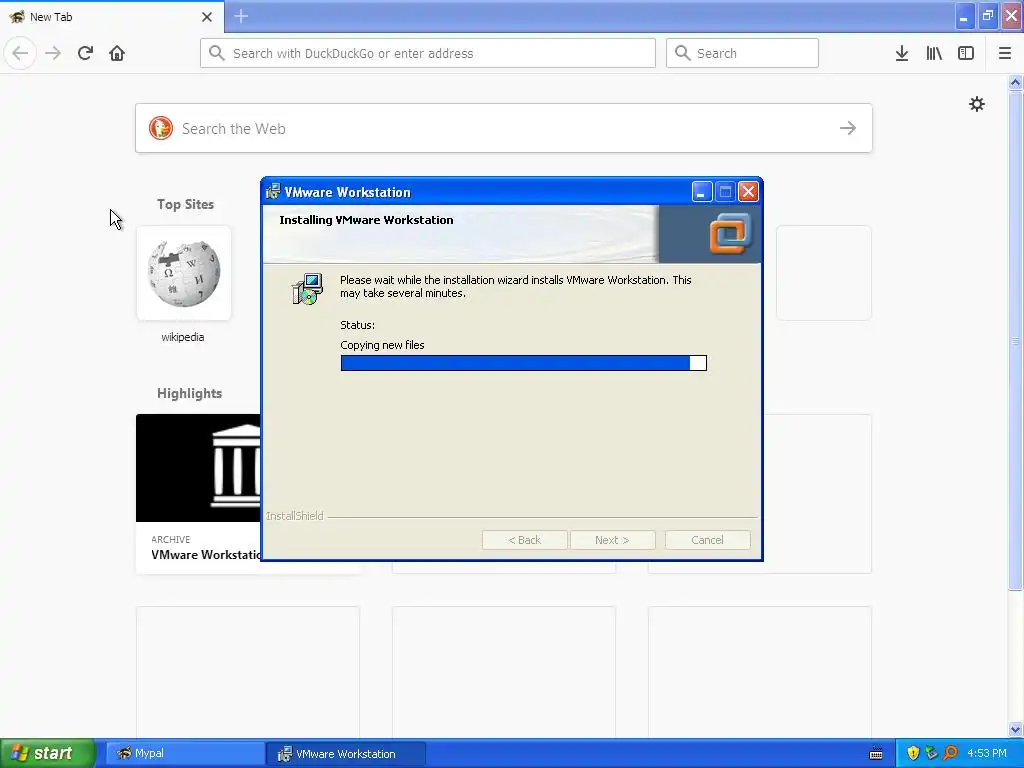
Task: Reload the current page
Action: point(86,53)
